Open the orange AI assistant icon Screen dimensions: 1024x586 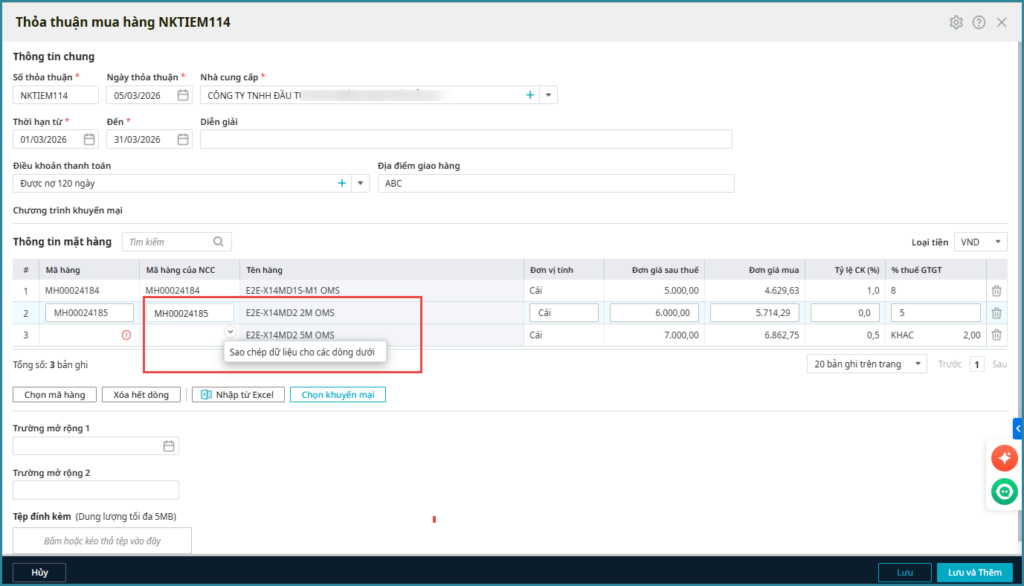[1004, 458]
